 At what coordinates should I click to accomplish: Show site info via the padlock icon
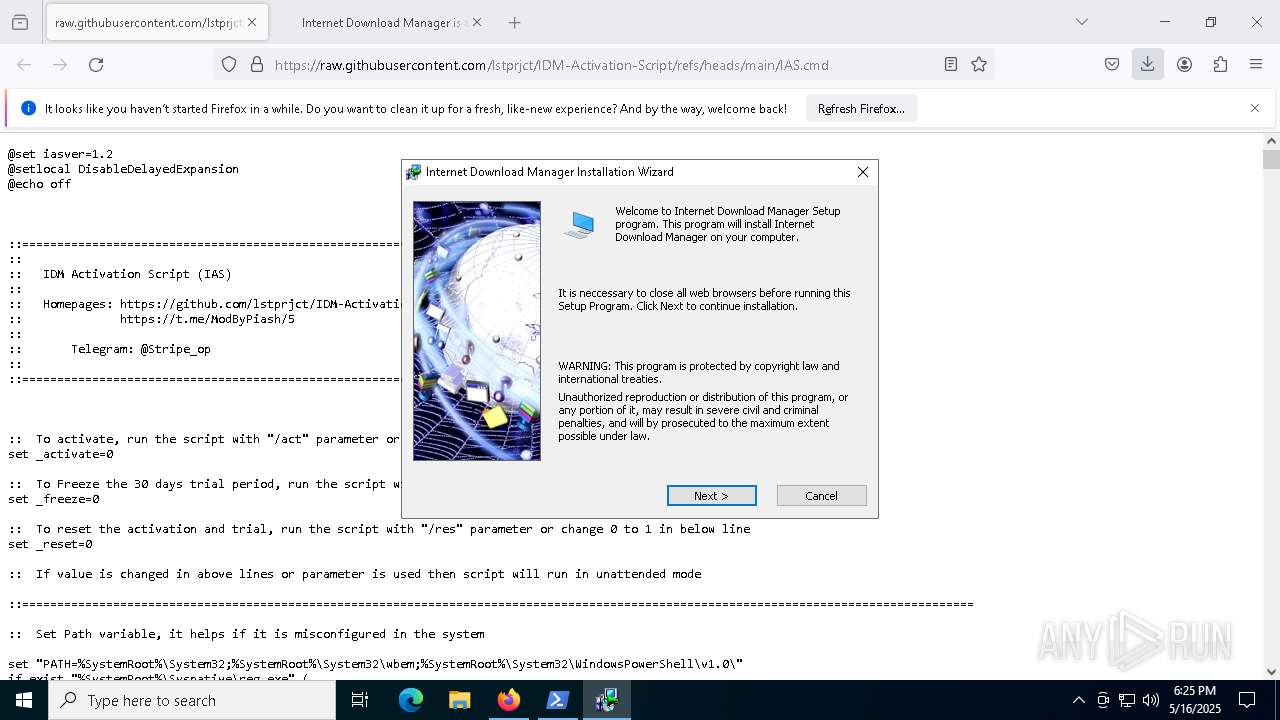point(257,65)
